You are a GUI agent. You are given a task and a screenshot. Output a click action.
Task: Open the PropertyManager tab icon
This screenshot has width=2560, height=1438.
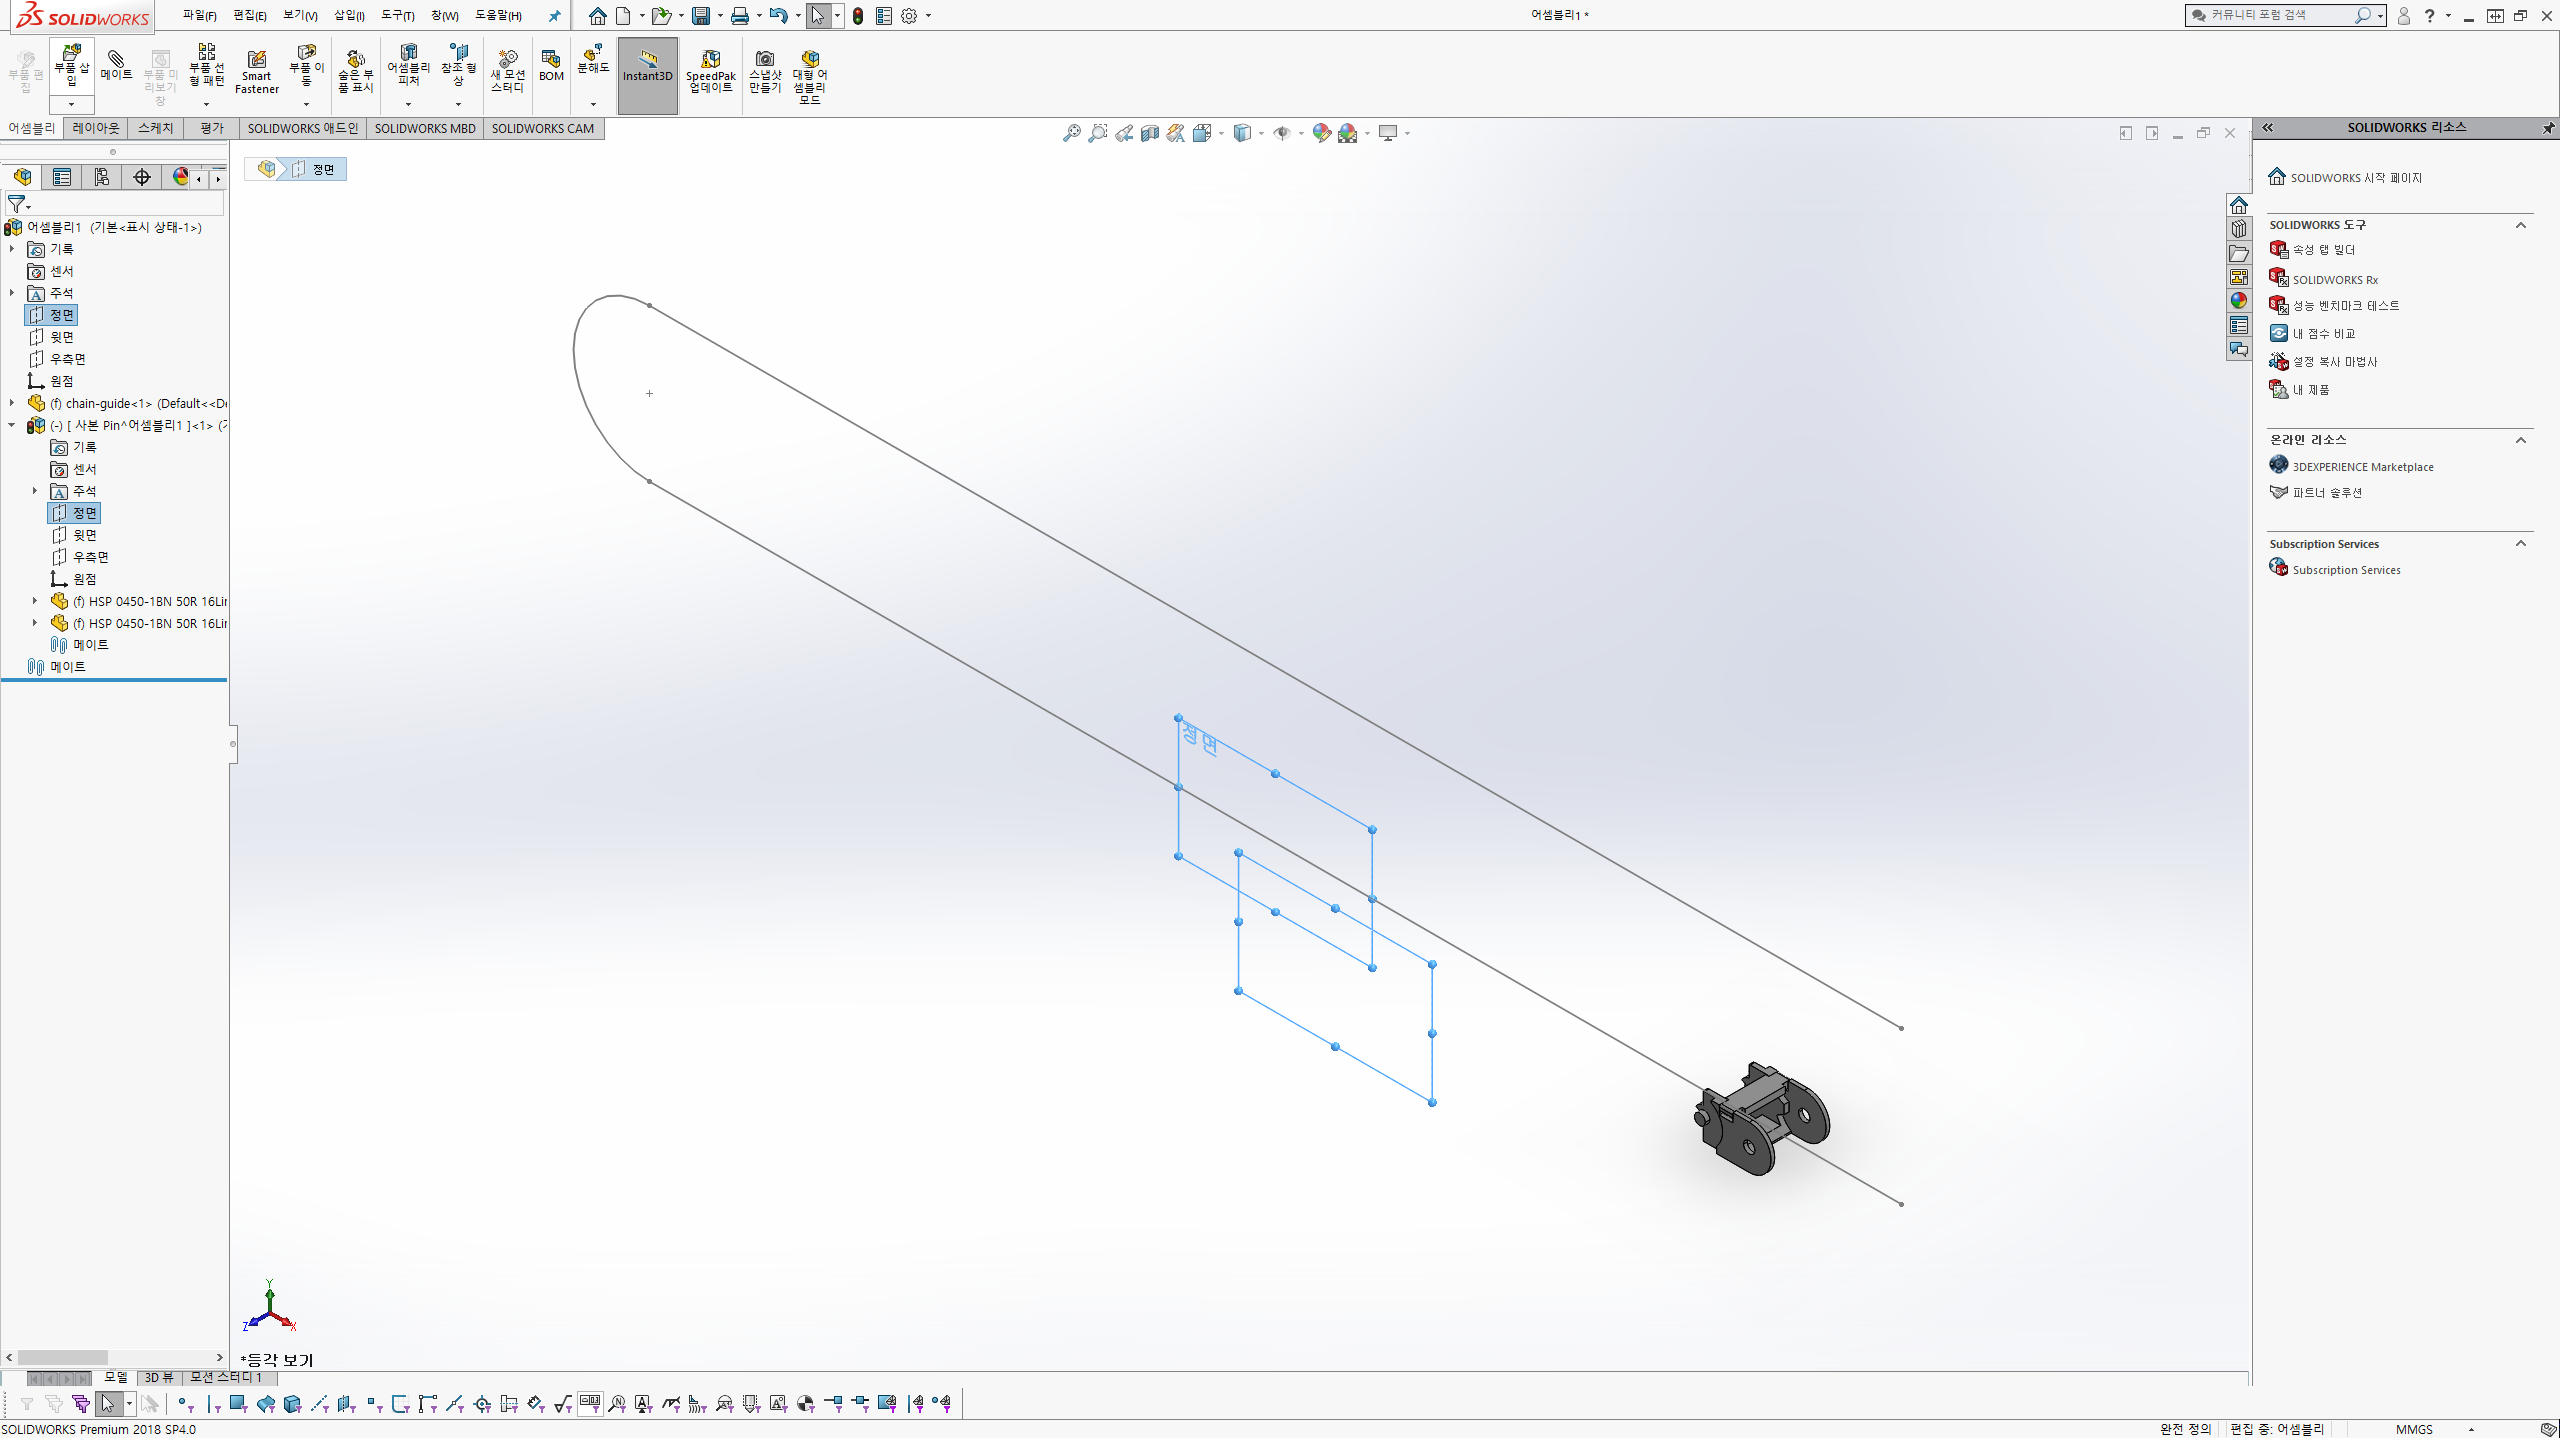point(62,177)
